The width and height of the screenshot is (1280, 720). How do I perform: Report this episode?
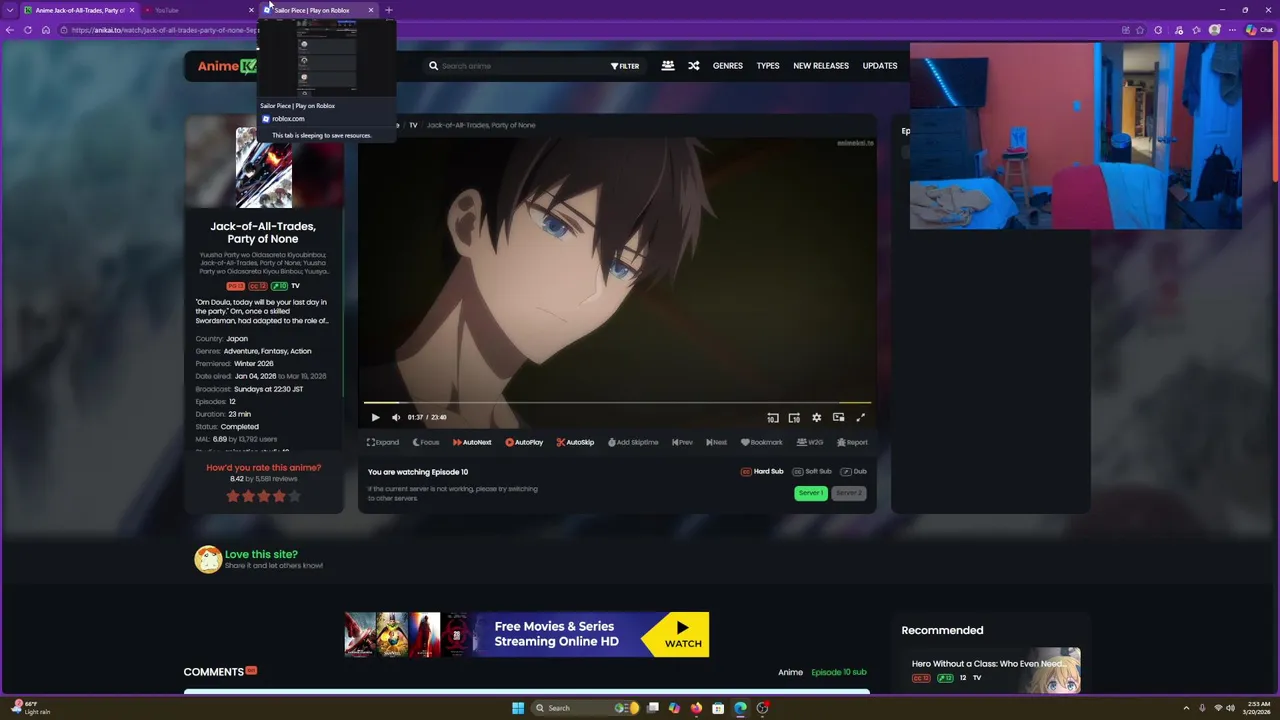pos(852,442)
